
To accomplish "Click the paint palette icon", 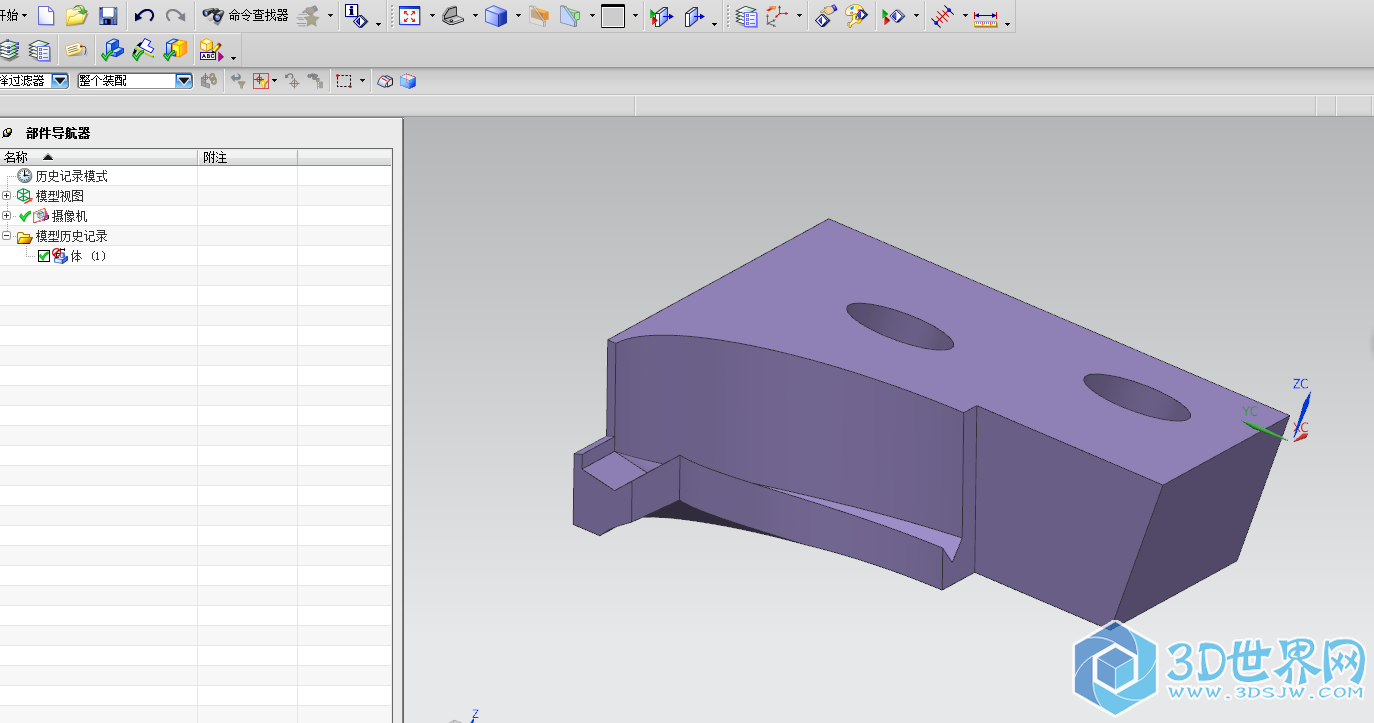I will [x=856, y=16].
